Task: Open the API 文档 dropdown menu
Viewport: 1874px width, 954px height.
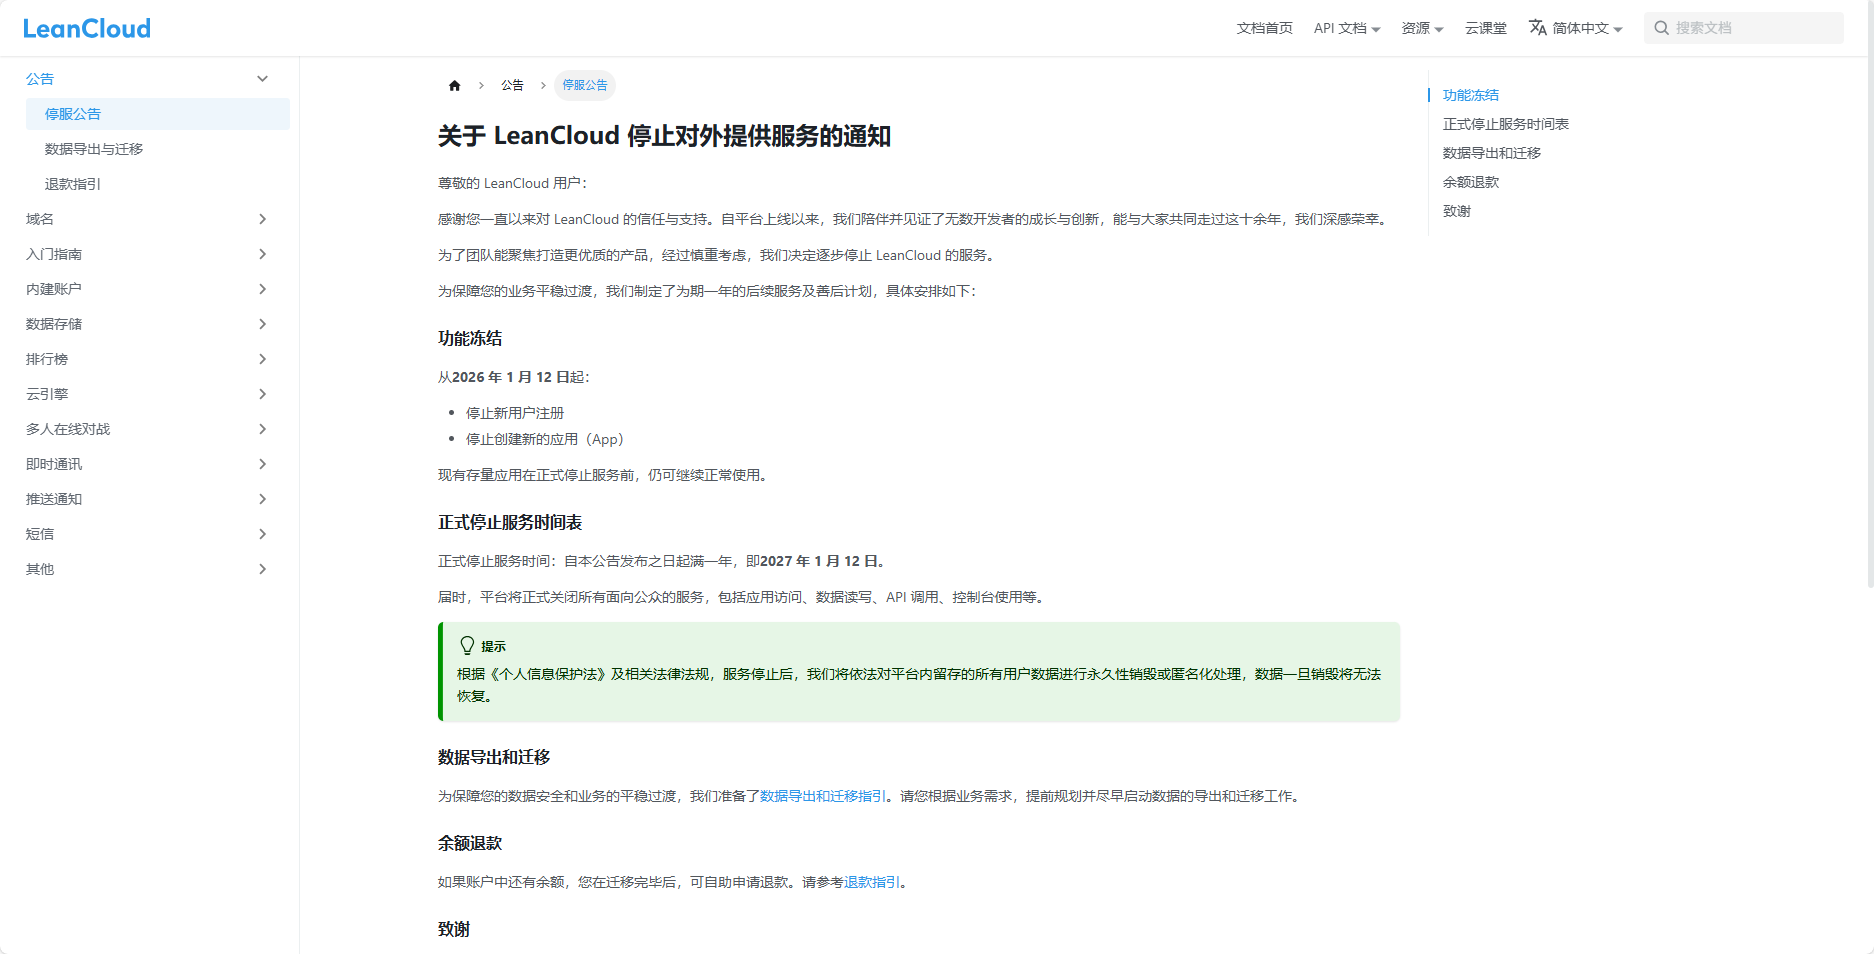Action: [1346, 28]
